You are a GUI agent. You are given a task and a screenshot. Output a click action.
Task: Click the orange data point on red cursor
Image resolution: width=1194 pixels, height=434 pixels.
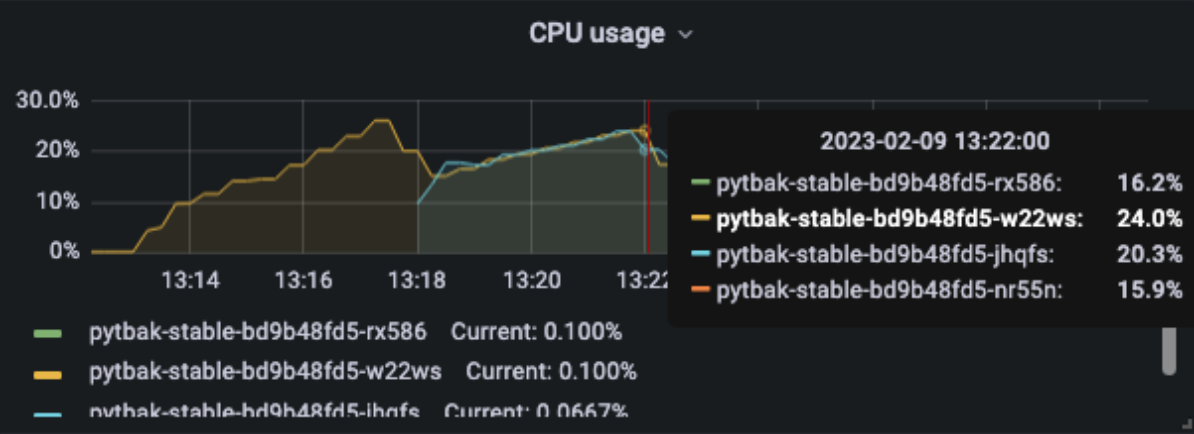(x=646, y=130)
